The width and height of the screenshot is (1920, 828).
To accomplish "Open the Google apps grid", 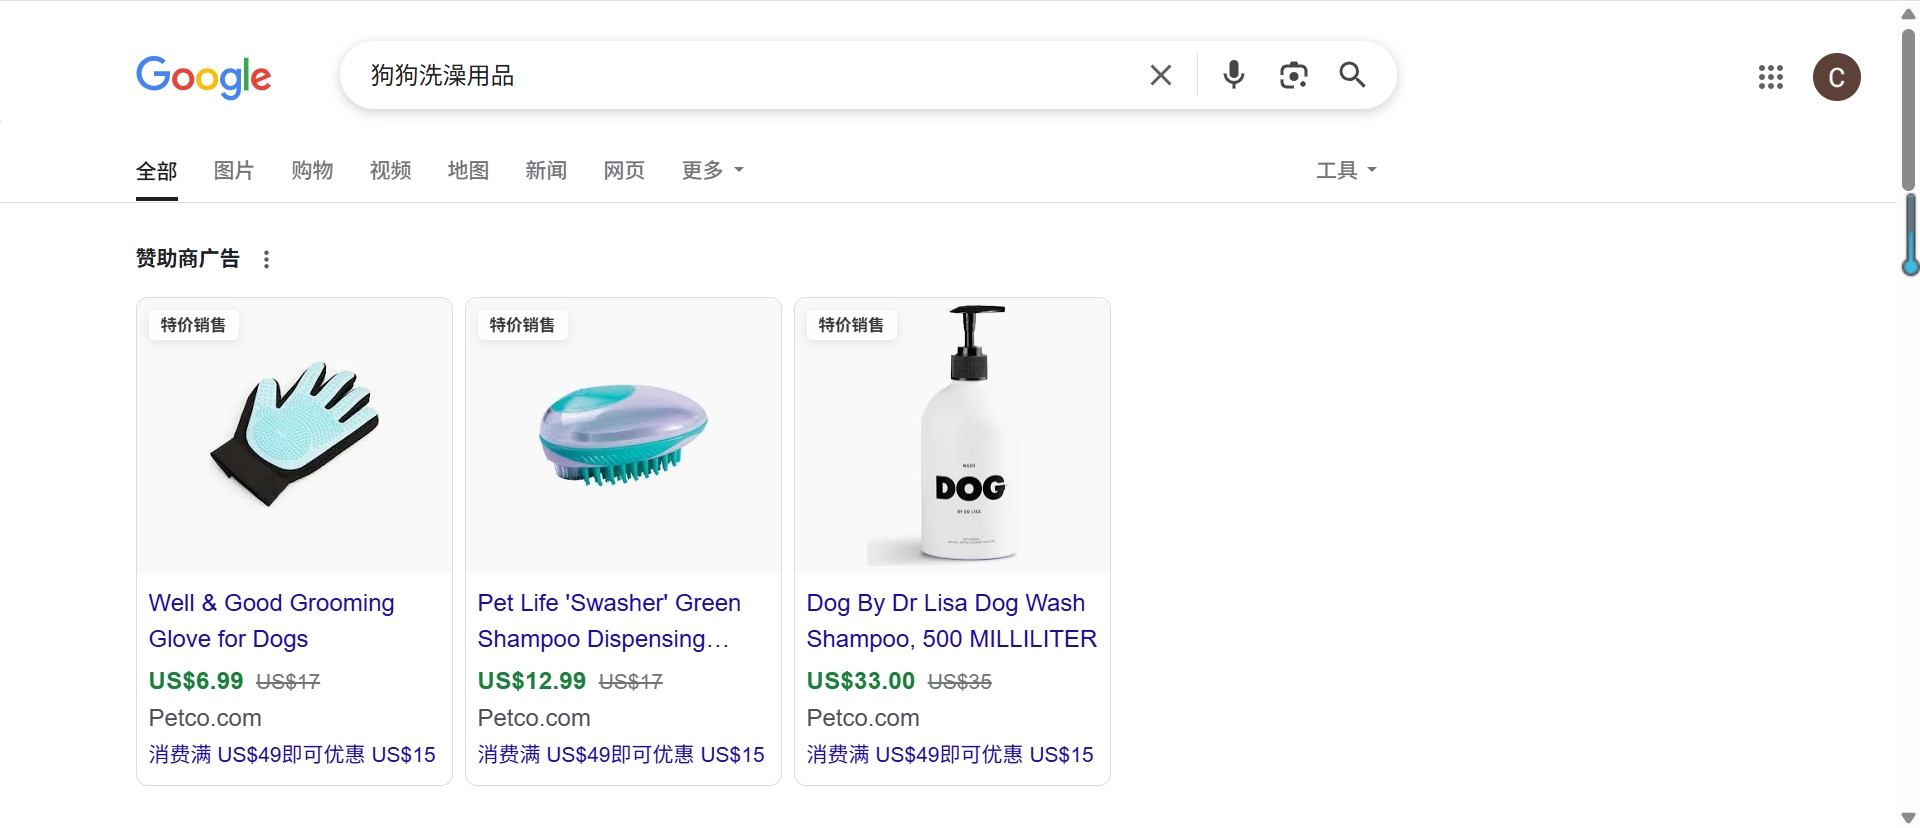I will coord(1770,77).
